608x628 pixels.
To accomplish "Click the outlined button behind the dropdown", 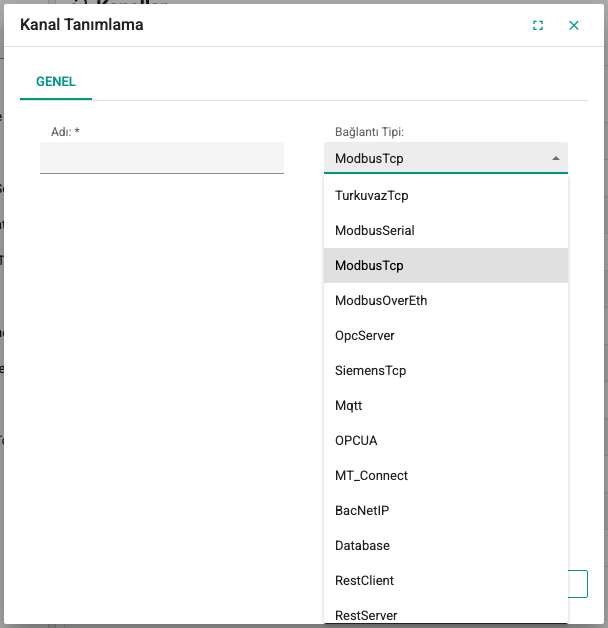I will click(x=578, y=584).
